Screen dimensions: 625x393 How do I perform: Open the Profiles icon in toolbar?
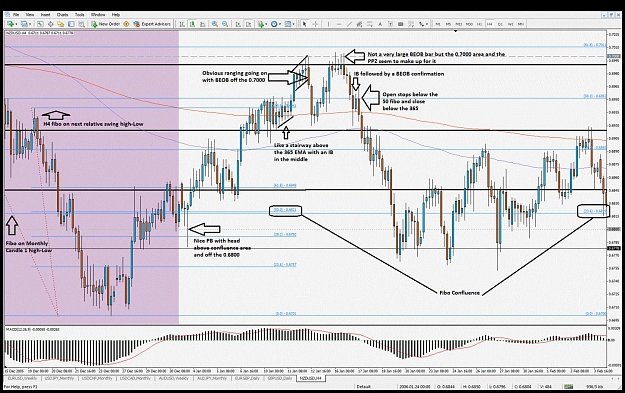coord(24,24)
